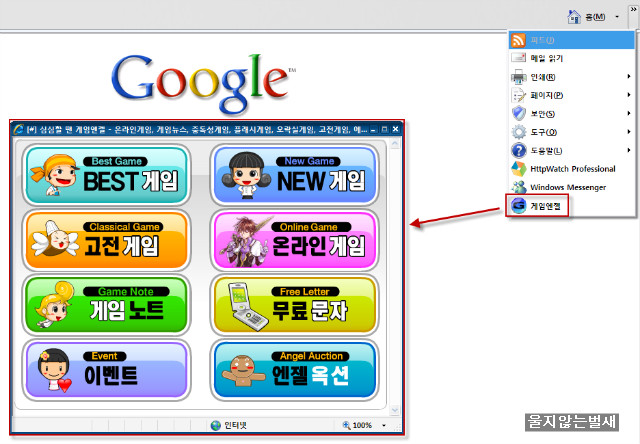Image resolution: width=640 pixels, height=444 pixels.
Task: Click the printer icon in the menu
Action: (518, 76)
